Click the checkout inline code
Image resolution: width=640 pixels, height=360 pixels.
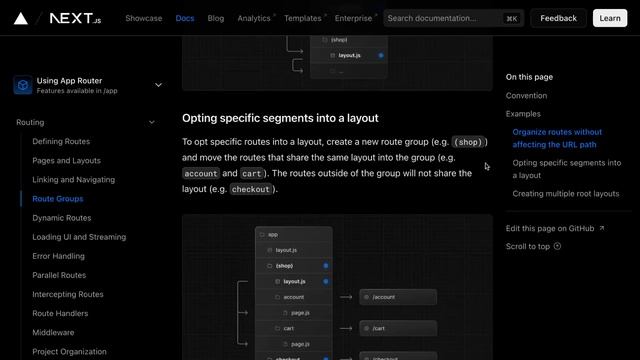[251, 189]
